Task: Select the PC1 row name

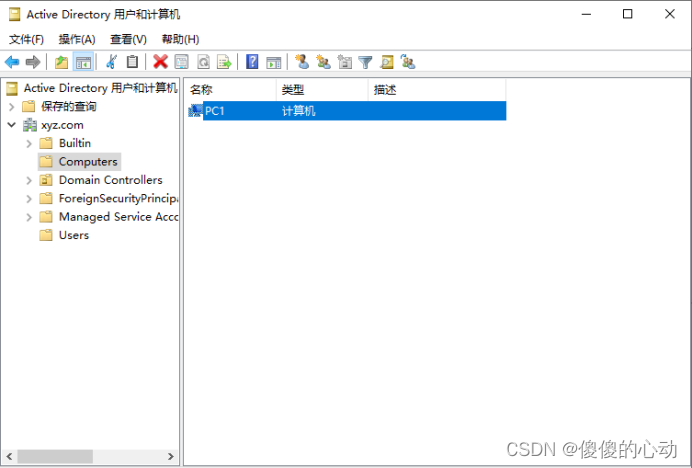Action: [214, 111]
